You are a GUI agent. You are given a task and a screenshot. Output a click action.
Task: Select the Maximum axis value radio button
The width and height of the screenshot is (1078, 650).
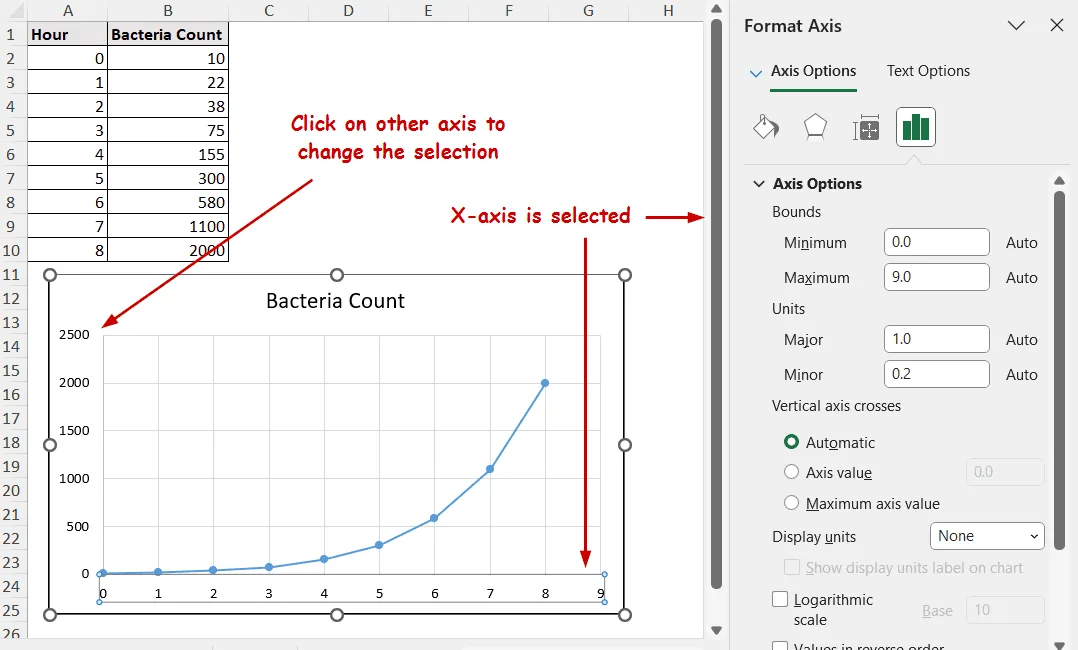791,503
